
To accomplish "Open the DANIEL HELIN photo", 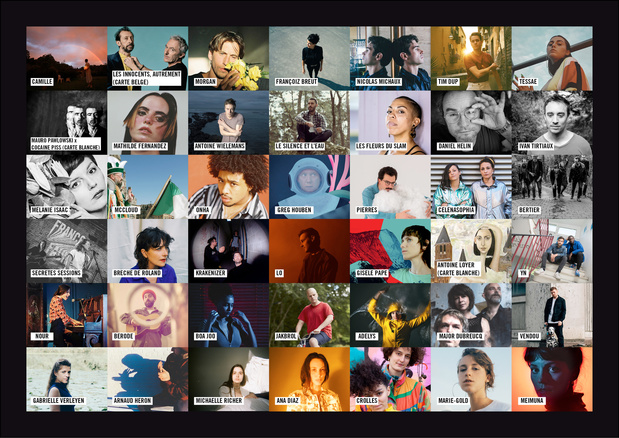I will 471,123.
